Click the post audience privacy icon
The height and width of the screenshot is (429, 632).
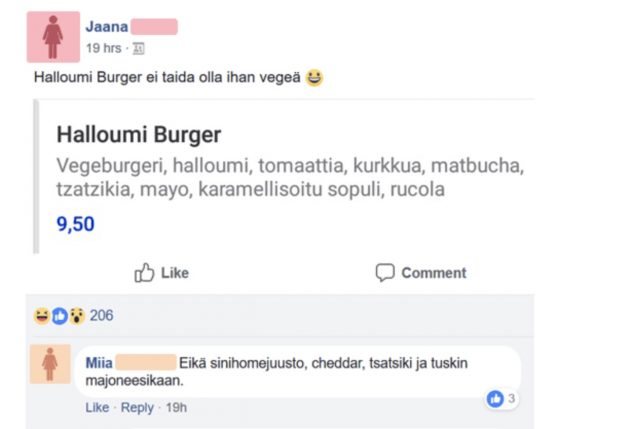point(138,48)
